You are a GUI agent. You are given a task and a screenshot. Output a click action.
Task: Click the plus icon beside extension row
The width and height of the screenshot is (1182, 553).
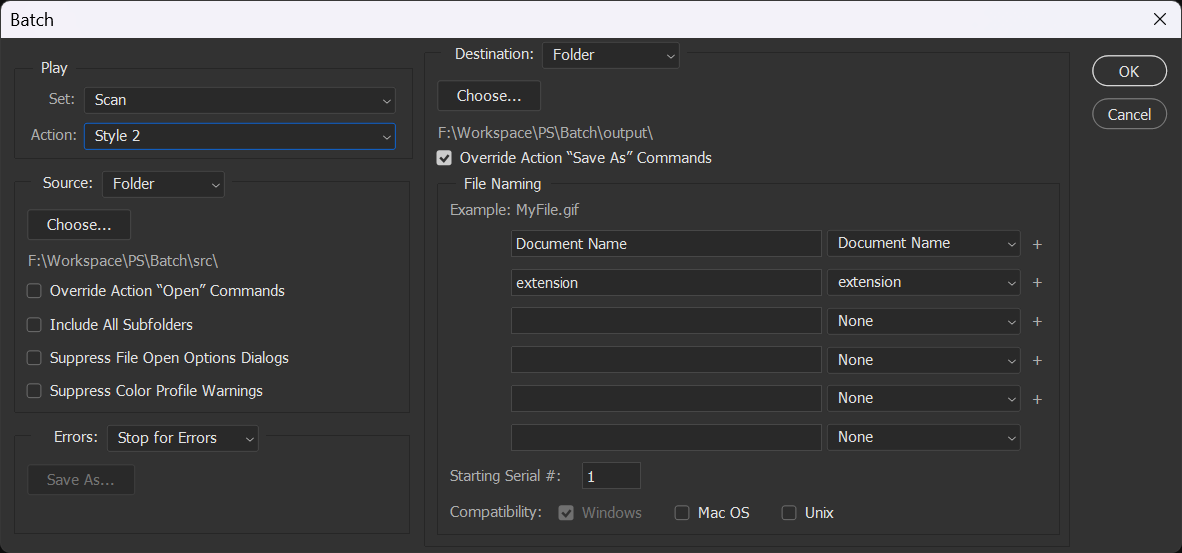[x=1037, y=283]
